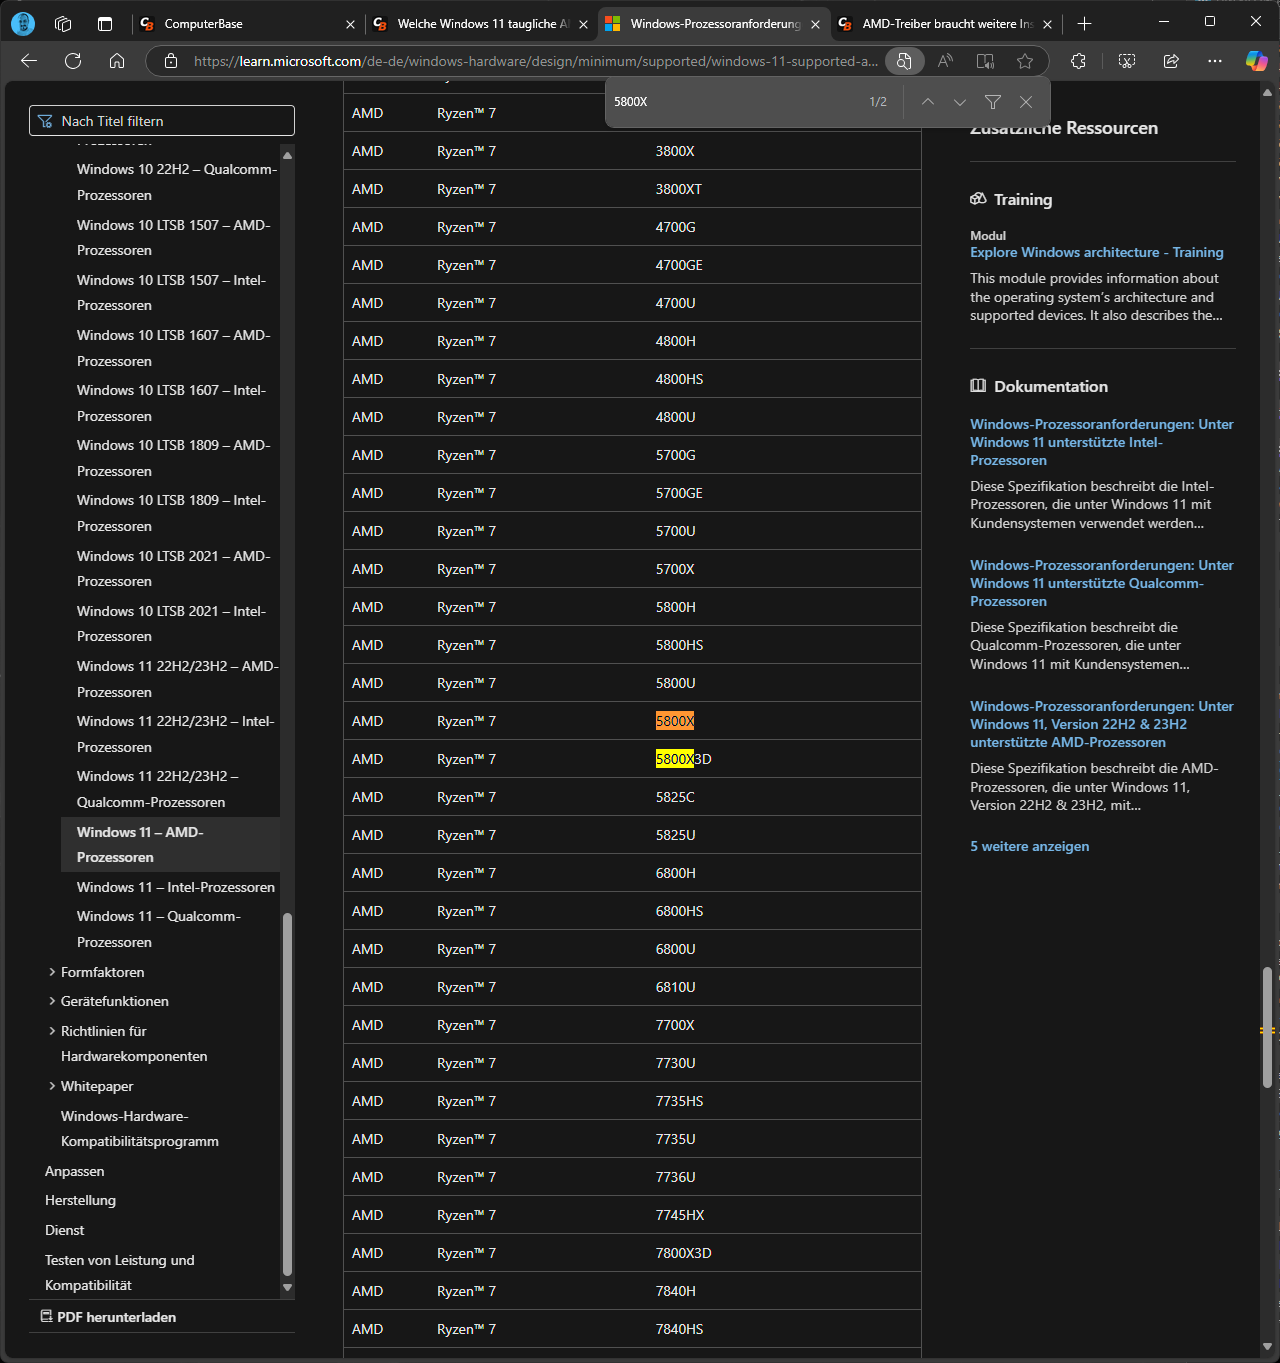Open a new tab with plus icon
The width and height of the screenshot is (1280, 1363).
coord(1085,23)
